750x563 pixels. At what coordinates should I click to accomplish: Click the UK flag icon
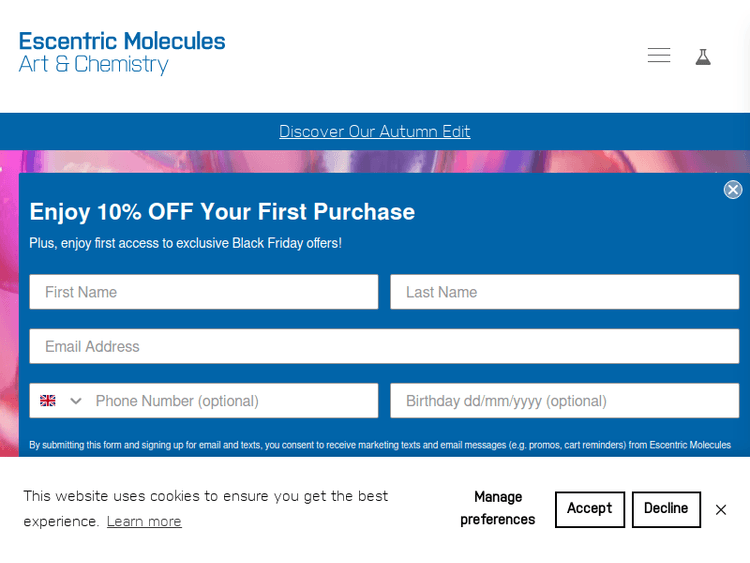(48, 401)
